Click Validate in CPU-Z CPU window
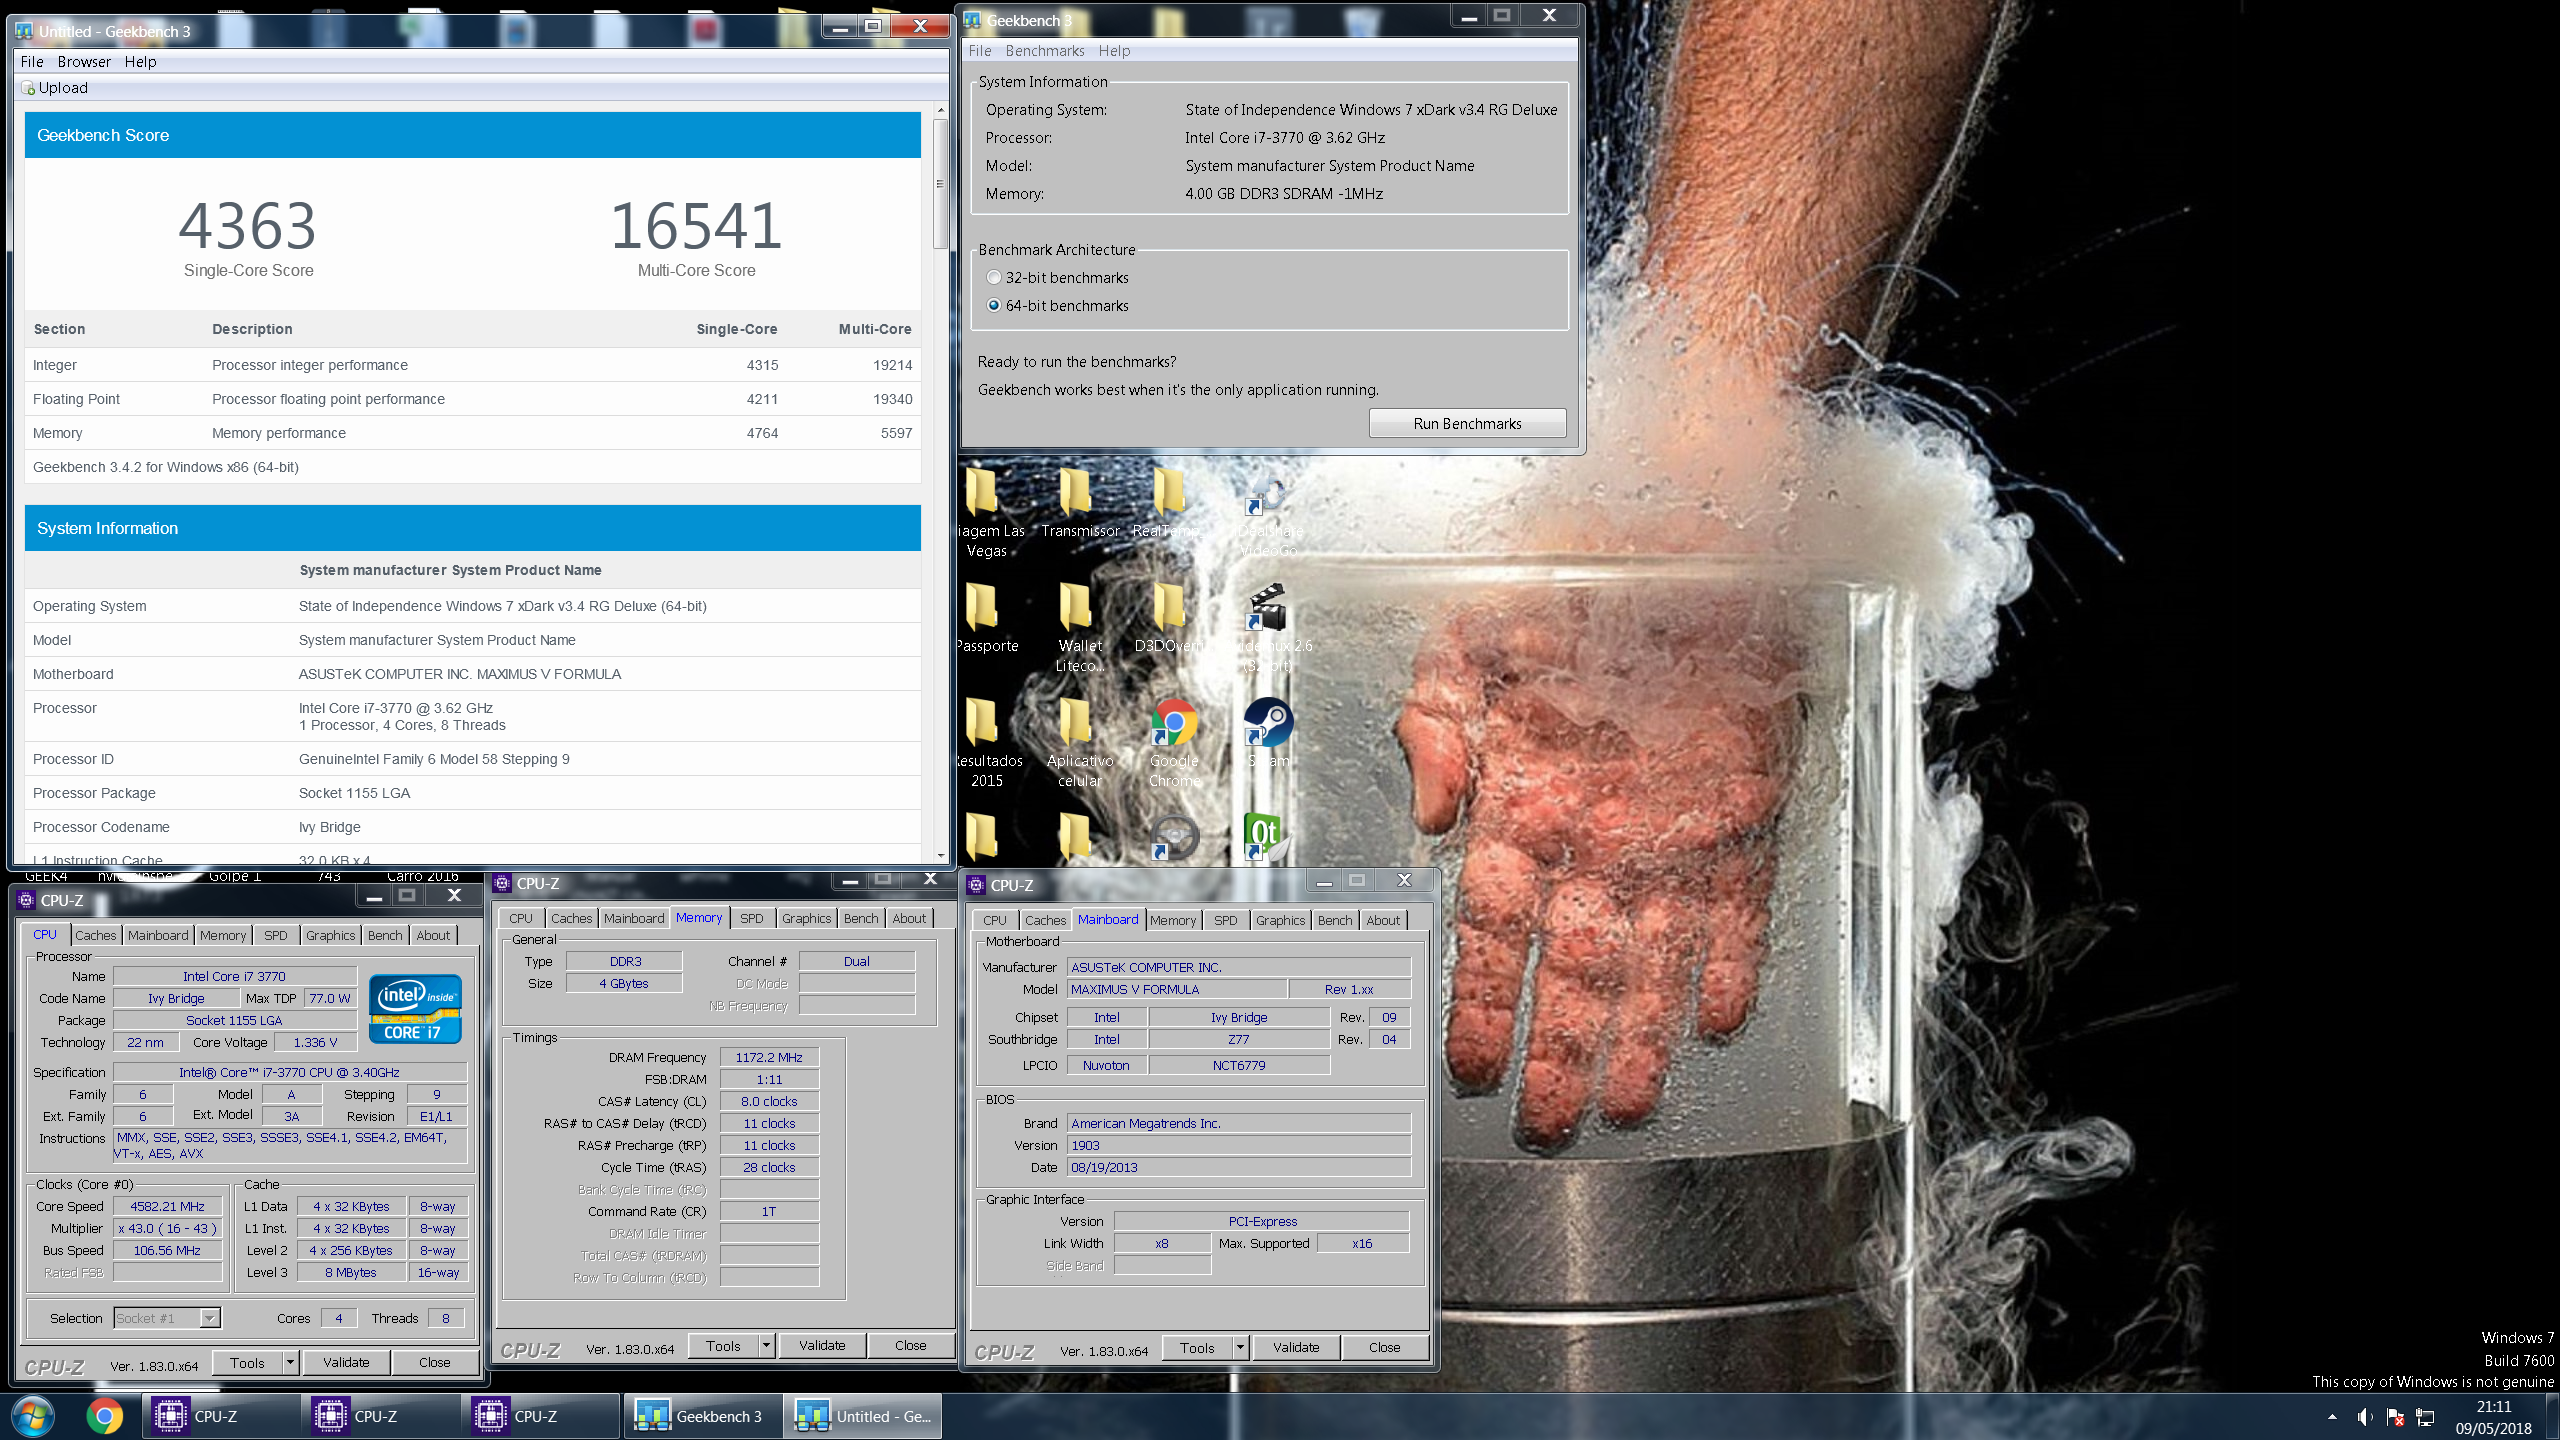 coord(346,1362)
